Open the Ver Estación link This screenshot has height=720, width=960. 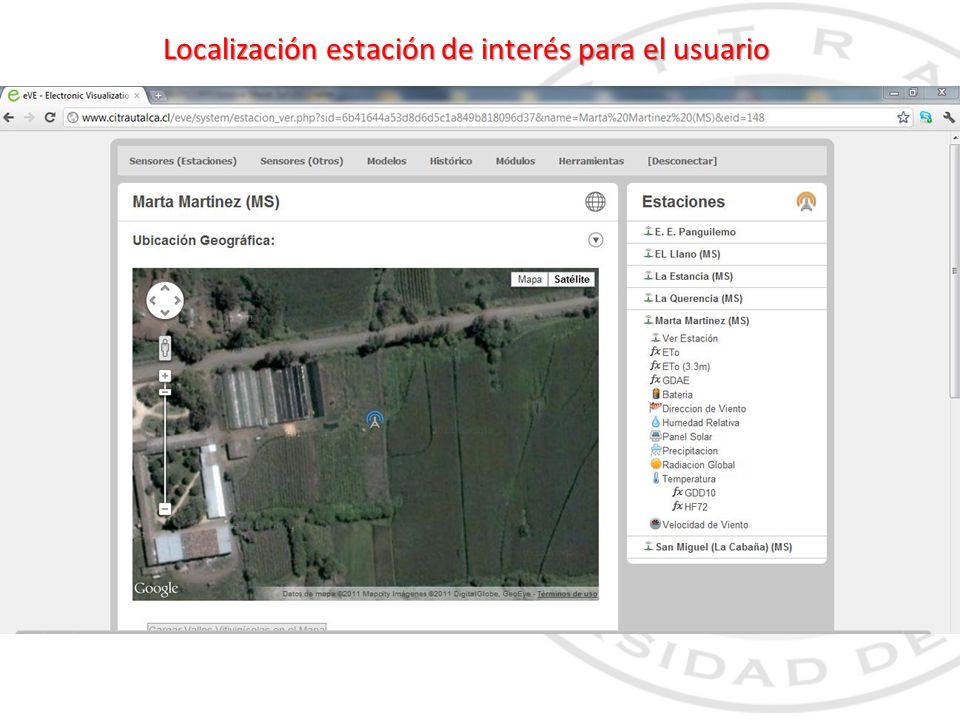(x=689, y=338)
